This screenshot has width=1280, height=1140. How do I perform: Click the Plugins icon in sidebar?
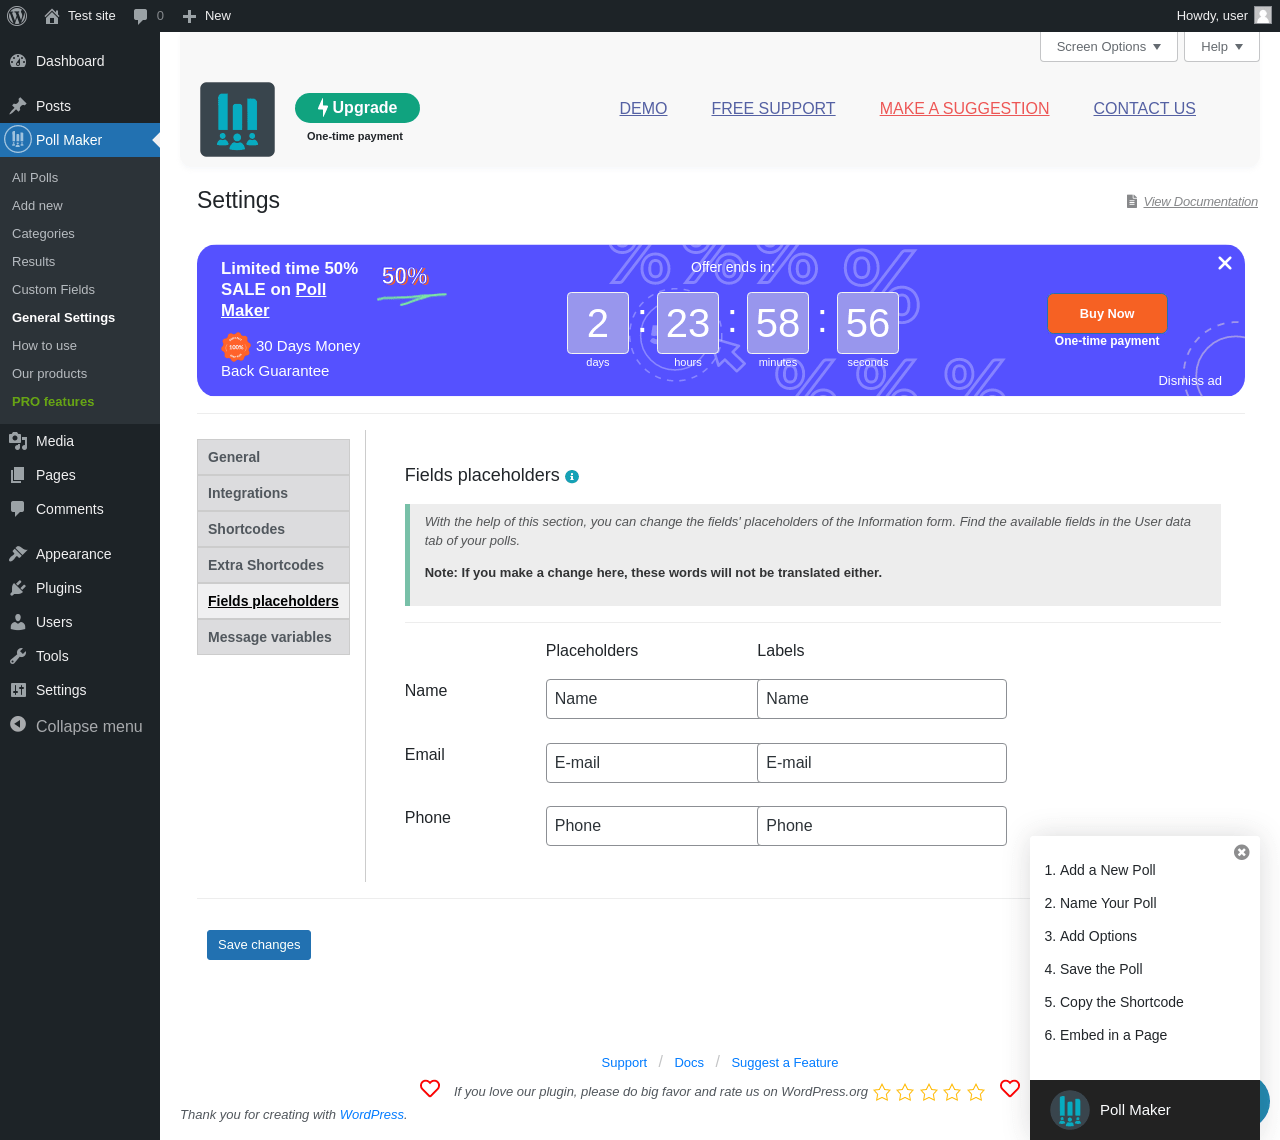click(x=18, y=588)
